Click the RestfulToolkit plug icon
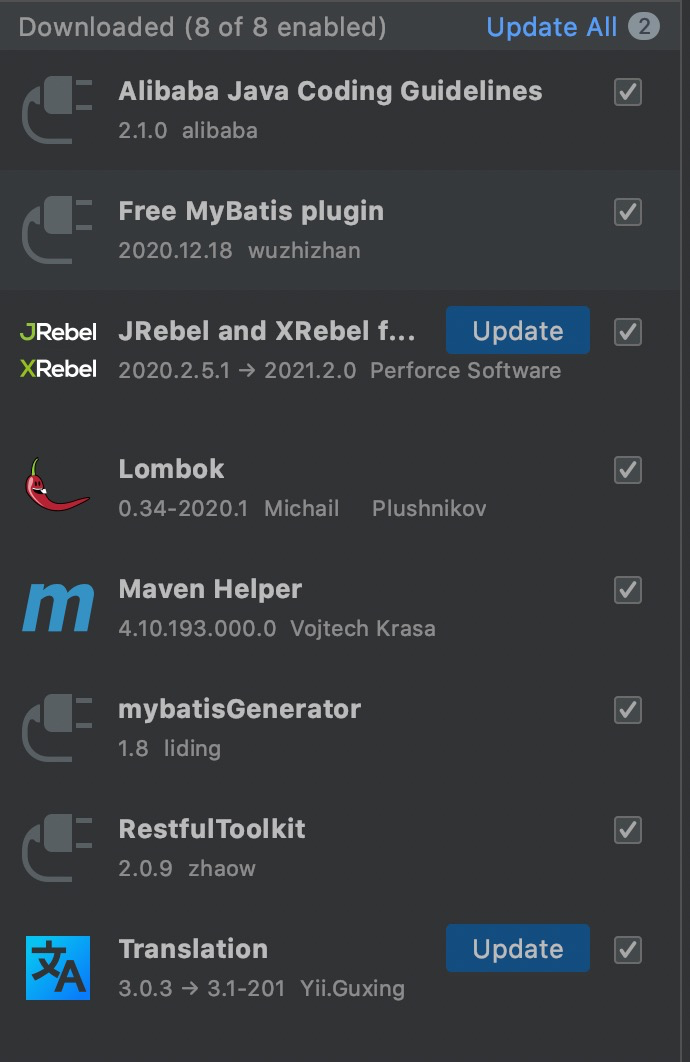 click(58, 848)
